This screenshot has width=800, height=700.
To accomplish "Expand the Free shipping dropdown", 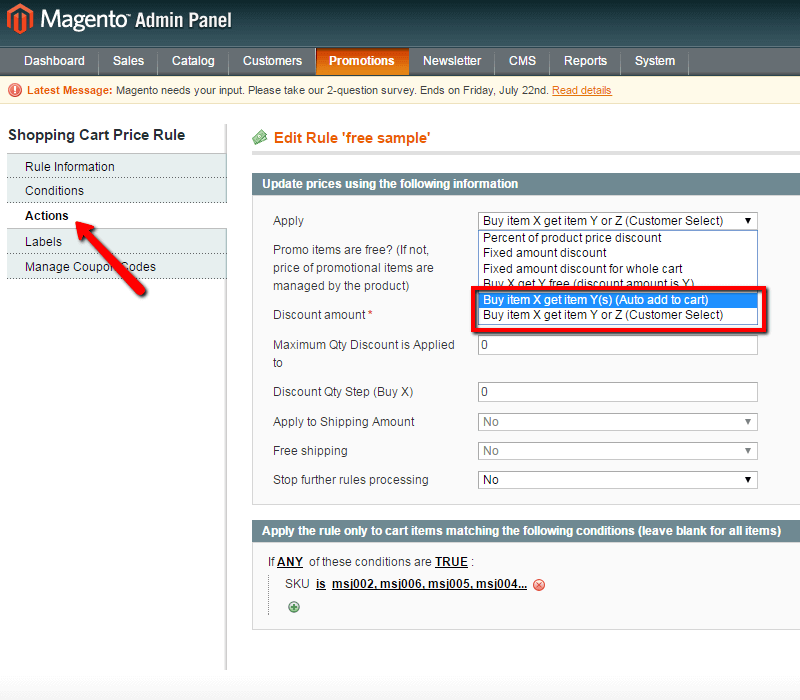I will coord(617,451).
